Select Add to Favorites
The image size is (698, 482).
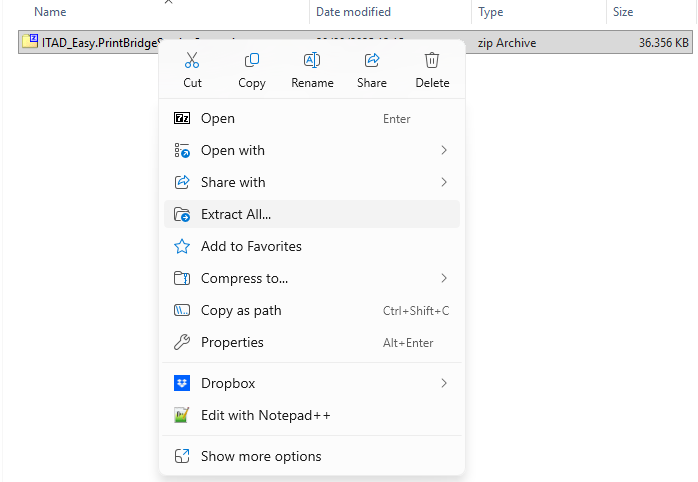pyautogui.click(x=251, y=246)
